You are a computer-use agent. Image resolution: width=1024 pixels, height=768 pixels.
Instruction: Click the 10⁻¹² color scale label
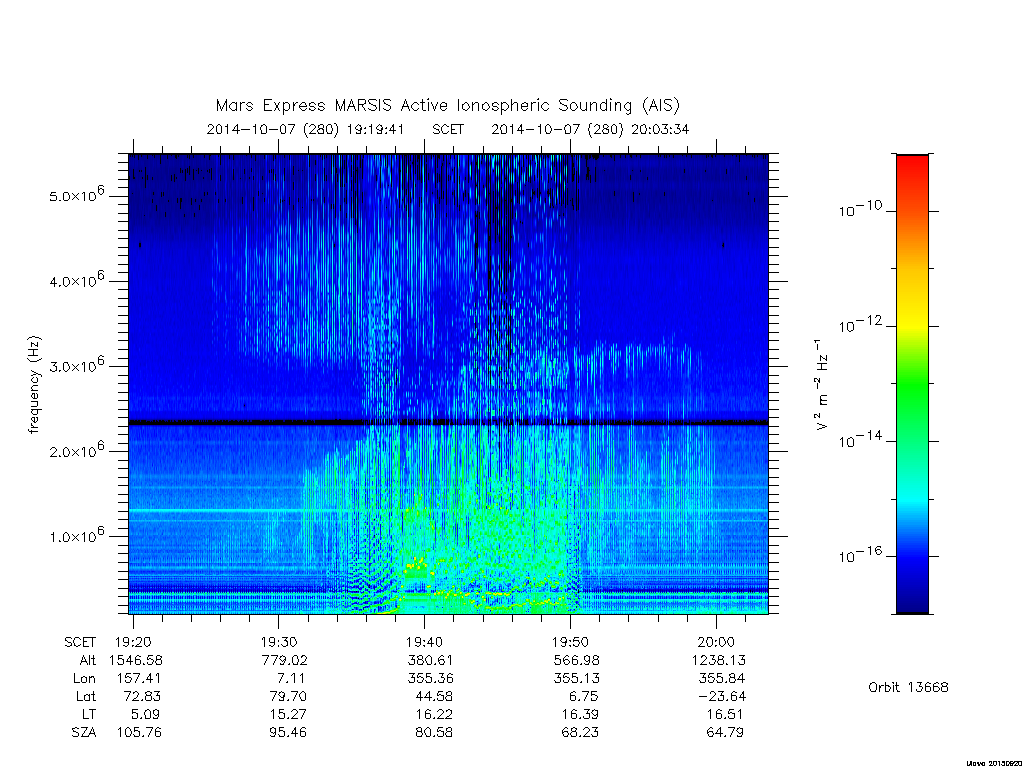859,324
